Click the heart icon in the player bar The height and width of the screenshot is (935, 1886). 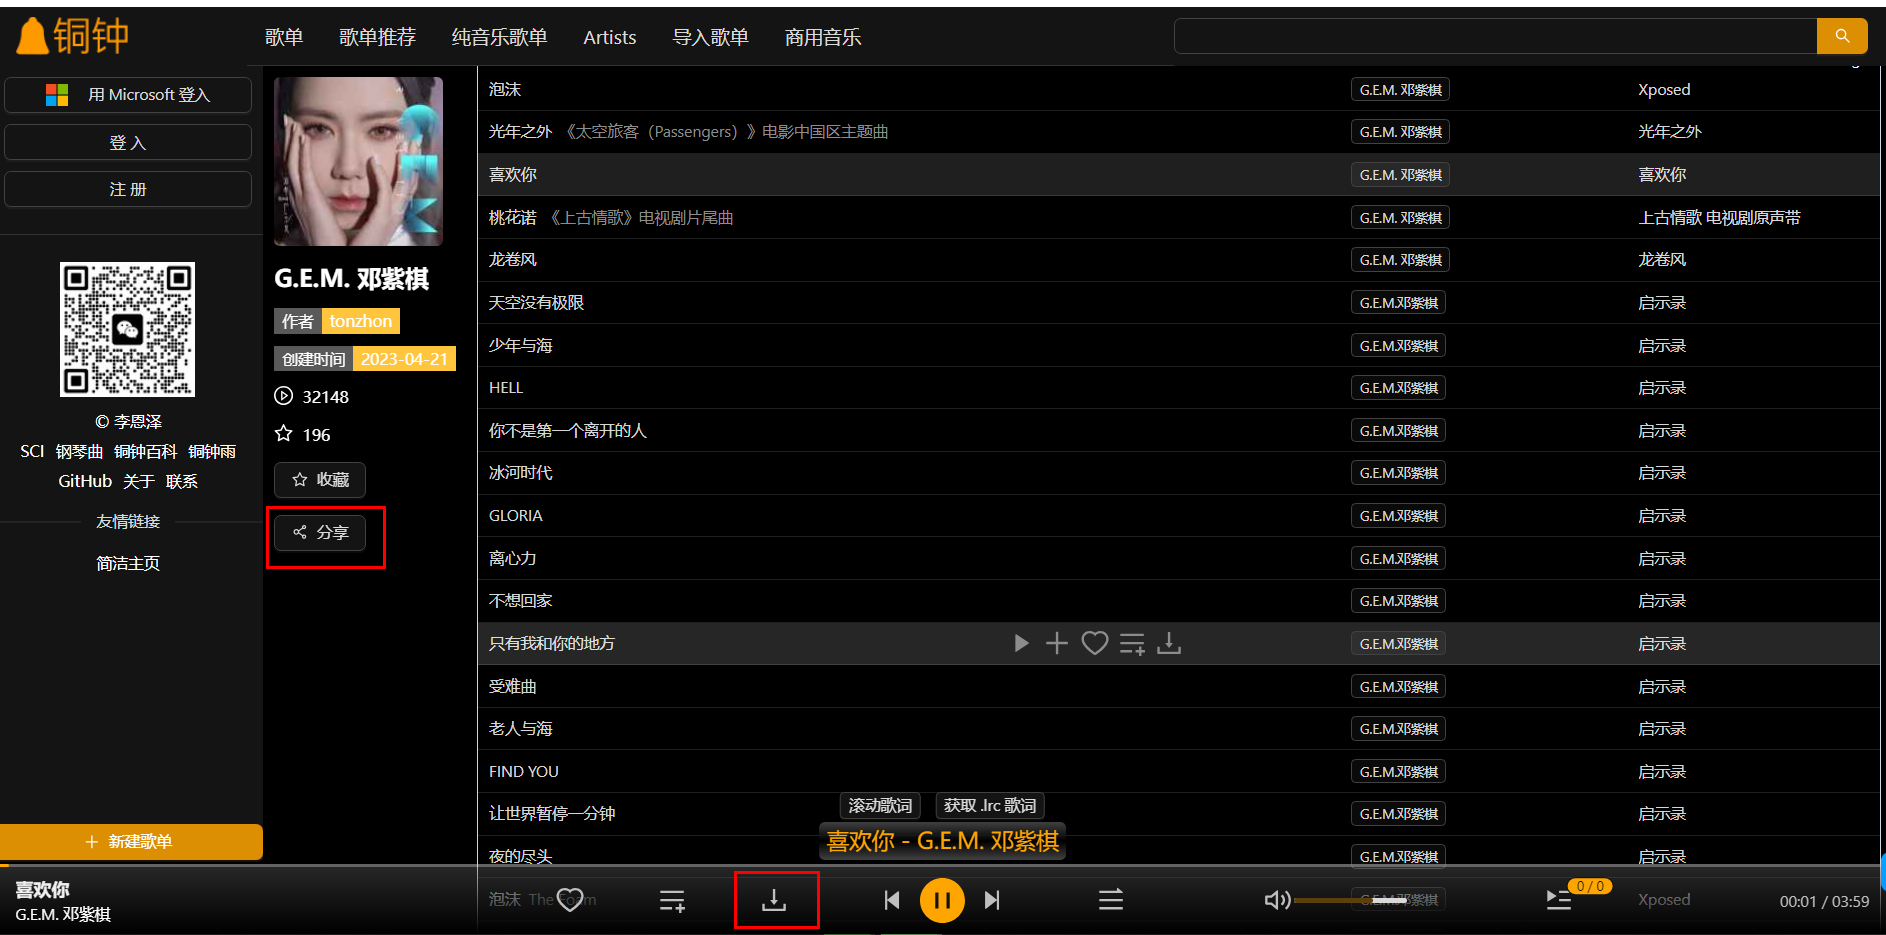pos(570,900)
